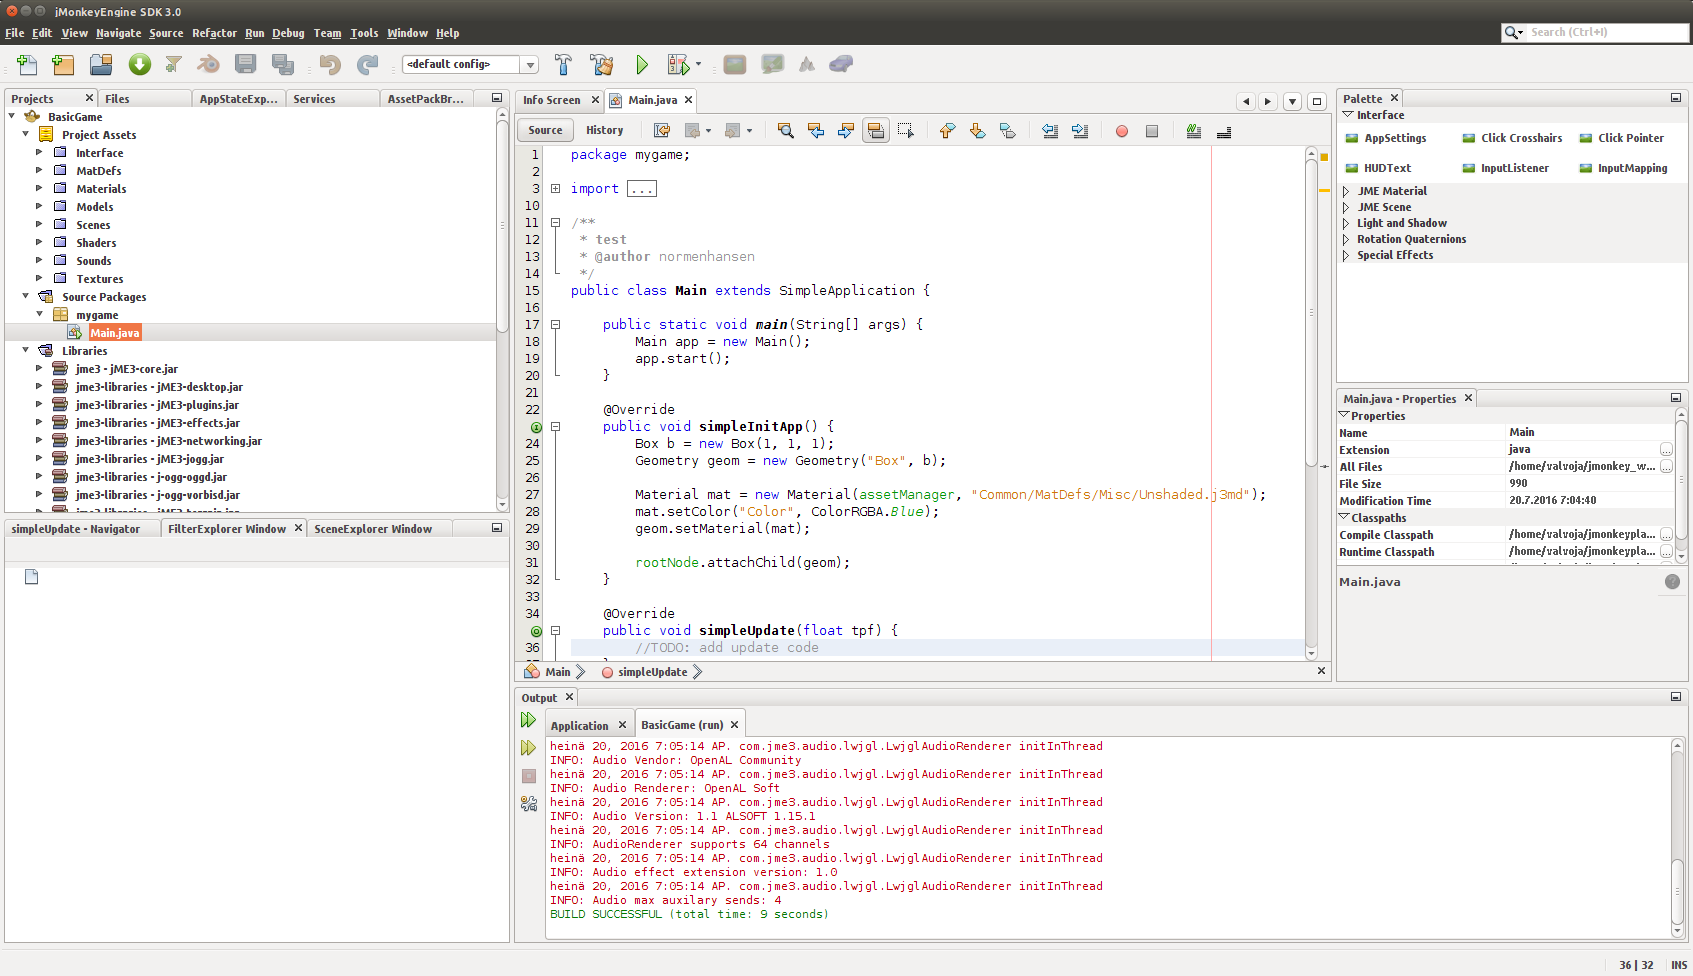Click the New File toolbar icon

pyautogui.click(x=27, y=65)
